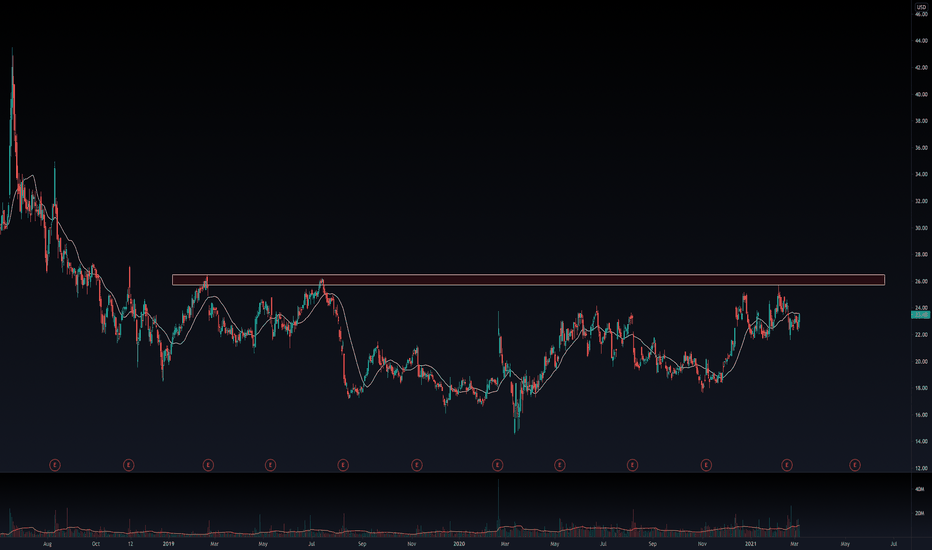Click the 20.00 price axis label
This screenshot has height=550, width=932.
tap(921, 362)
